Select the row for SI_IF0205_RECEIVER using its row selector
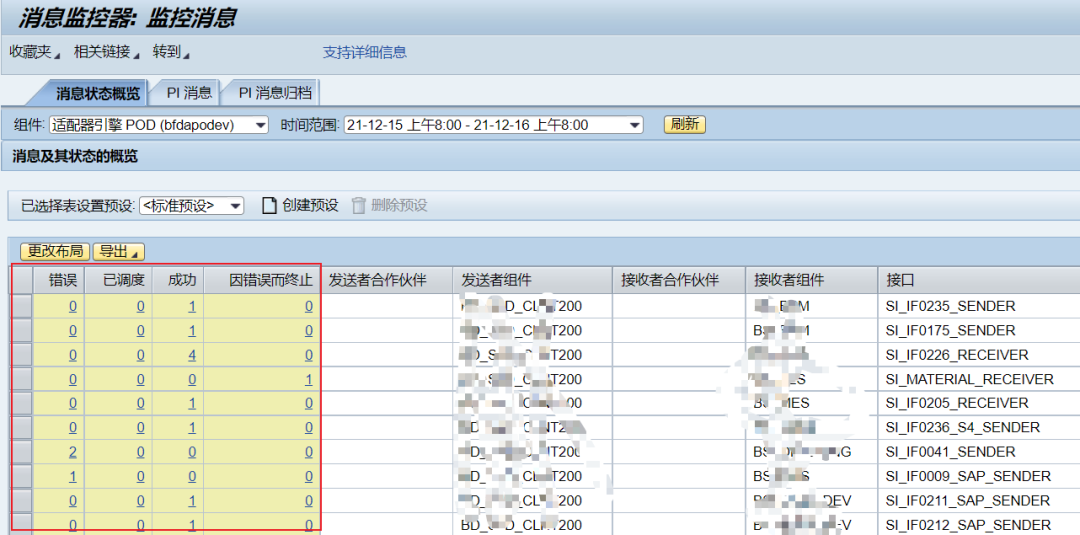 coord(22,403)
